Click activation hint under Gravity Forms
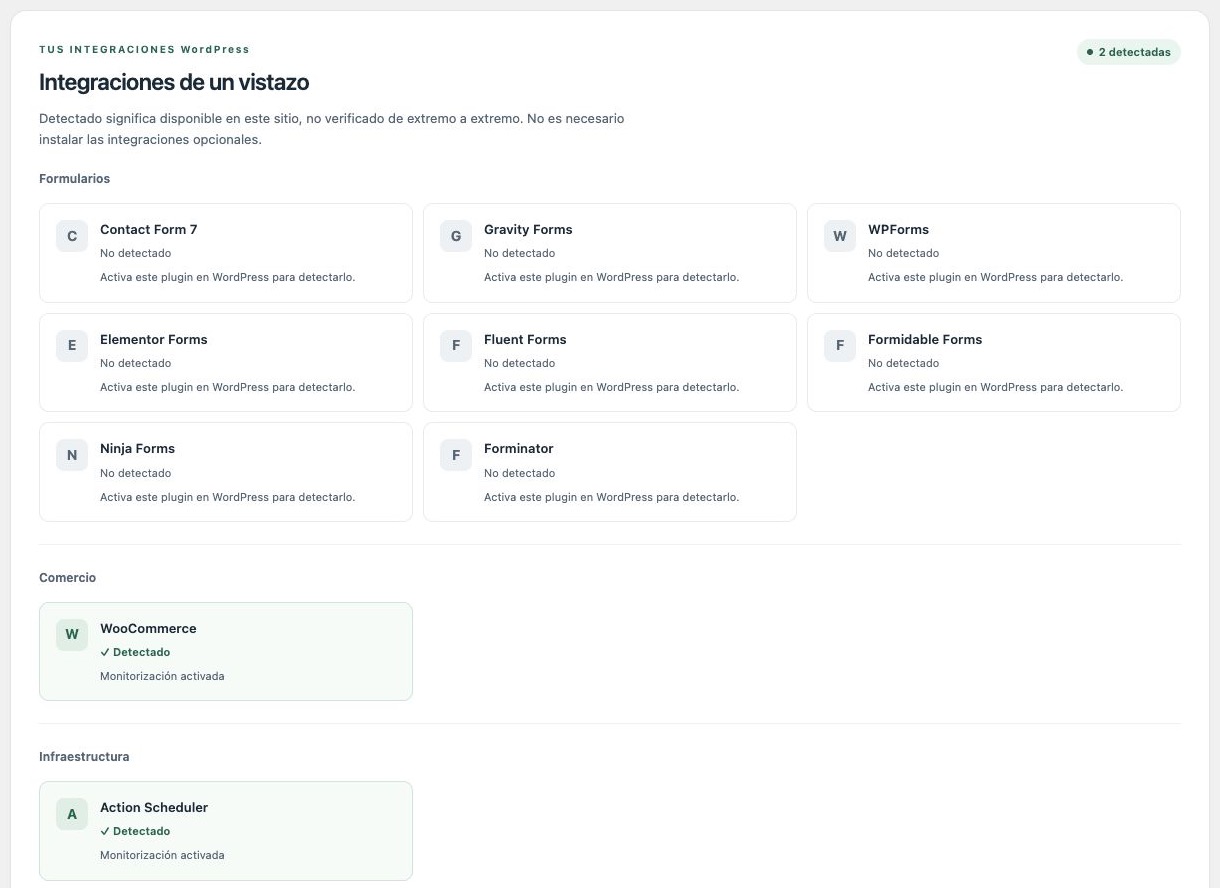 611,277
